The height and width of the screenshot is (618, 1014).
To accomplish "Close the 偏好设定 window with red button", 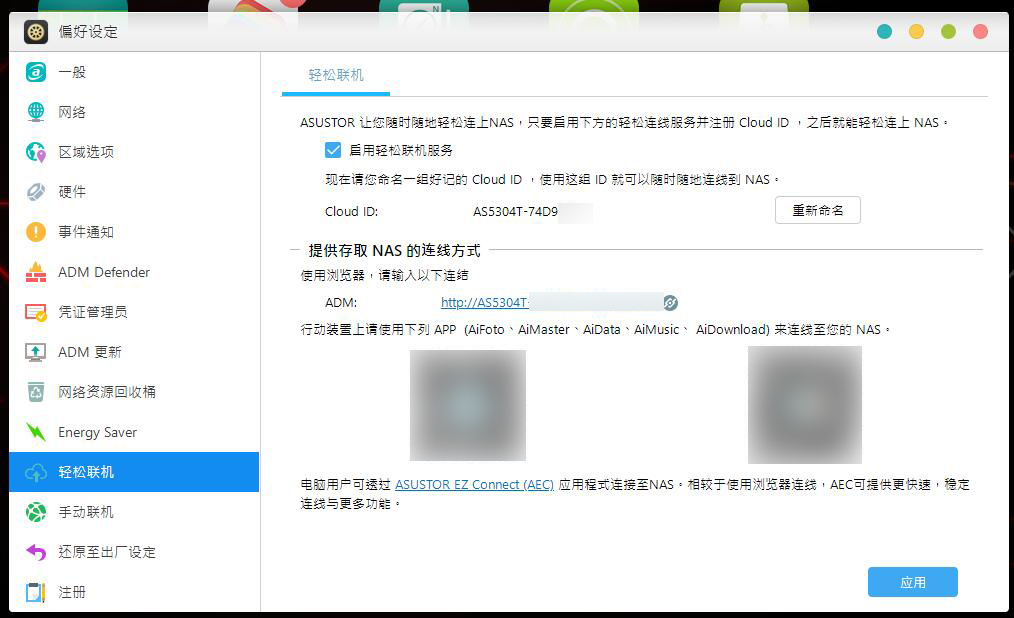I will [980, 32].
